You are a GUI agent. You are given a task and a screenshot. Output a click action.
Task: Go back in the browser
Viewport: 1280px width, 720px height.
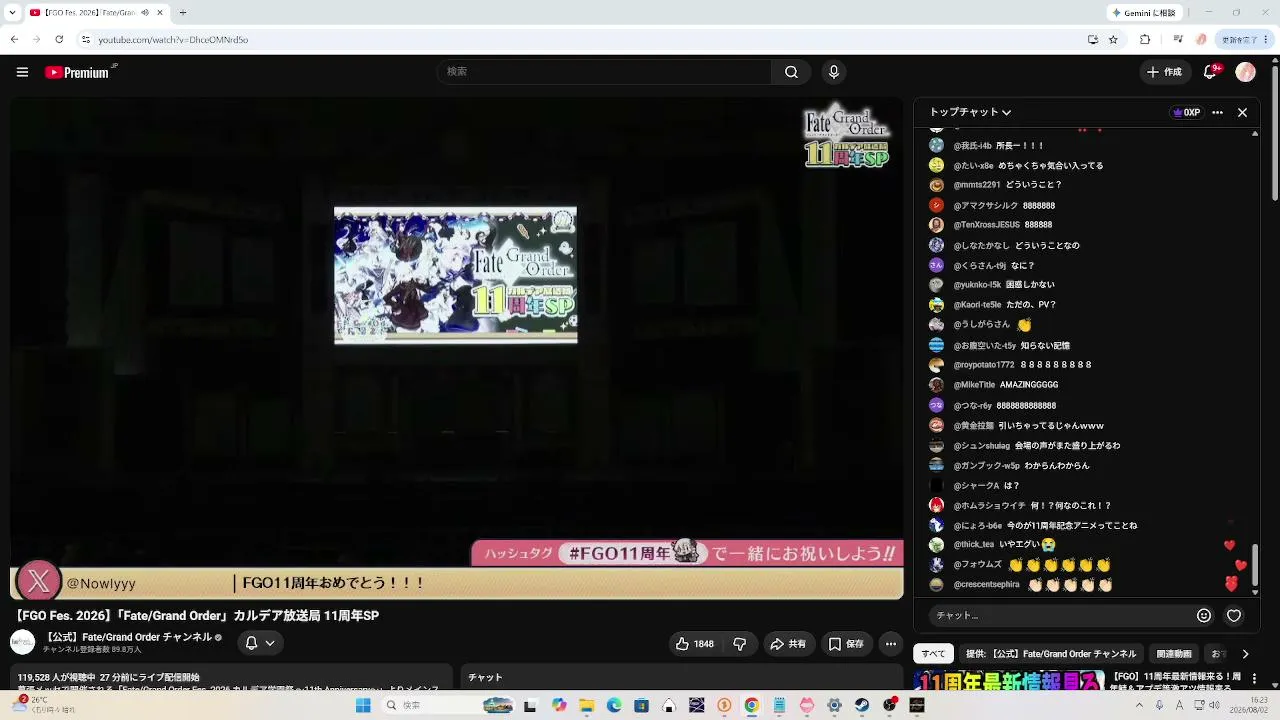pyautogui.click(x=14, y=40)
